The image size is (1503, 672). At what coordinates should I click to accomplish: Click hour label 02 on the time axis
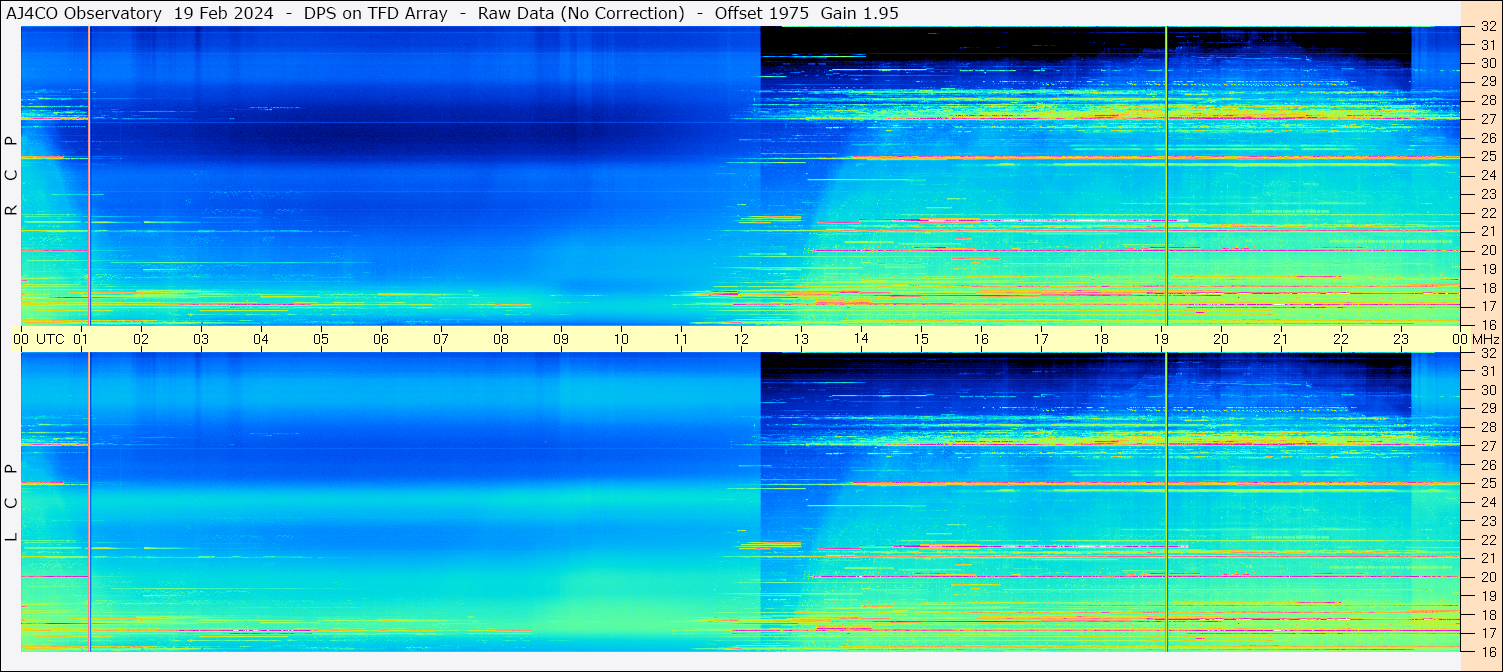(141, 339)
